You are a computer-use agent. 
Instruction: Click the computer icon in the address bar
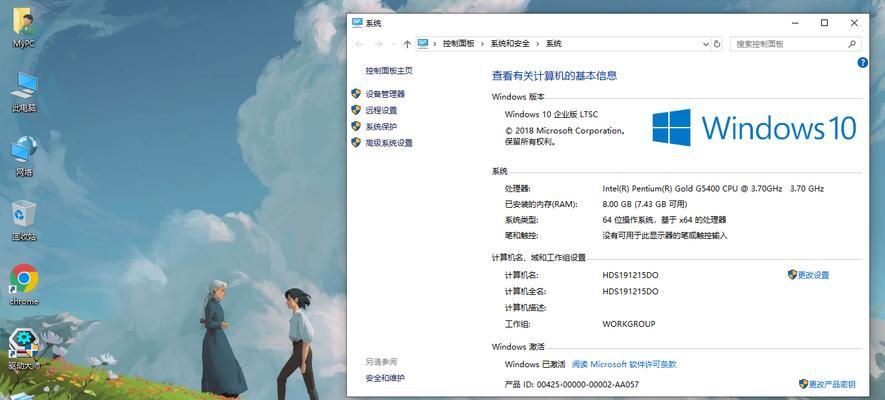[x=423, y=43]
